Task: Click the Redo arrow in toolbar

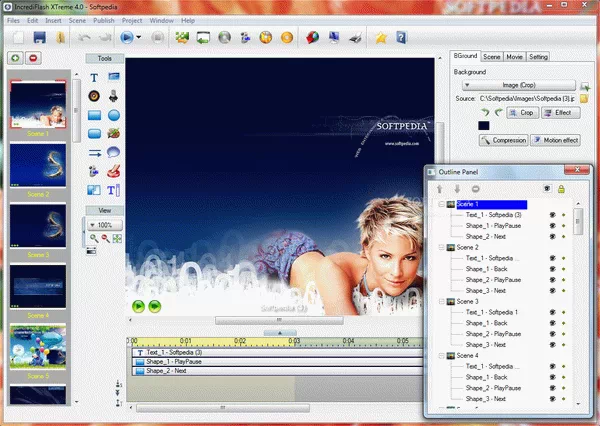Action: point(105,38)
